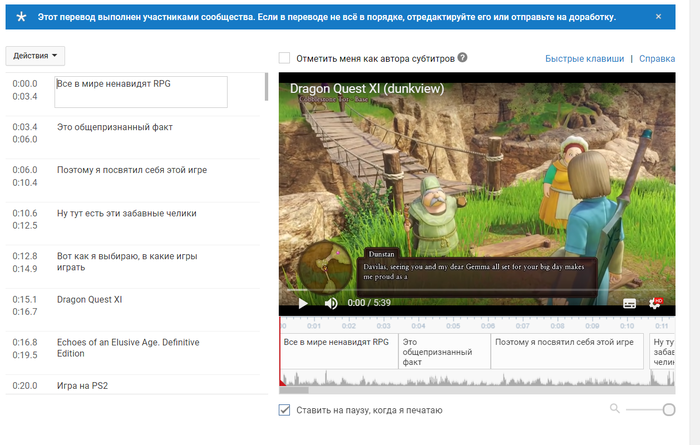Select subtitle line 'Dragon Quest XI' in list
Viewport: 700px width, 445px height.
click(90, 299)
